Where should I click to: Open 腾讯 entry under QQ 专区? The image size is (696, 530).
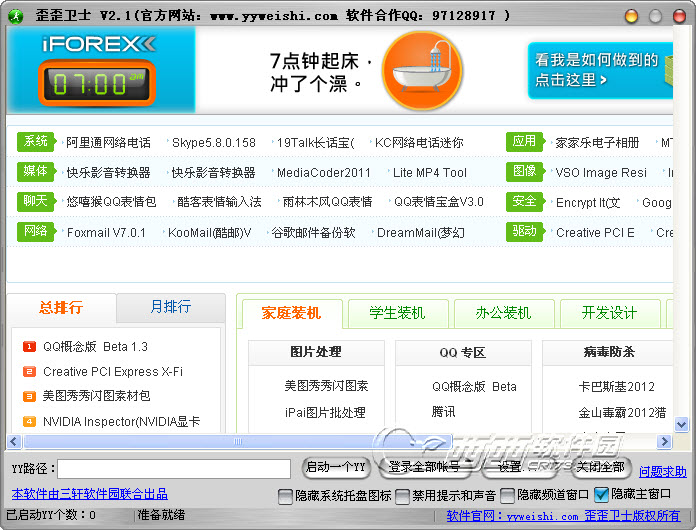443,412
